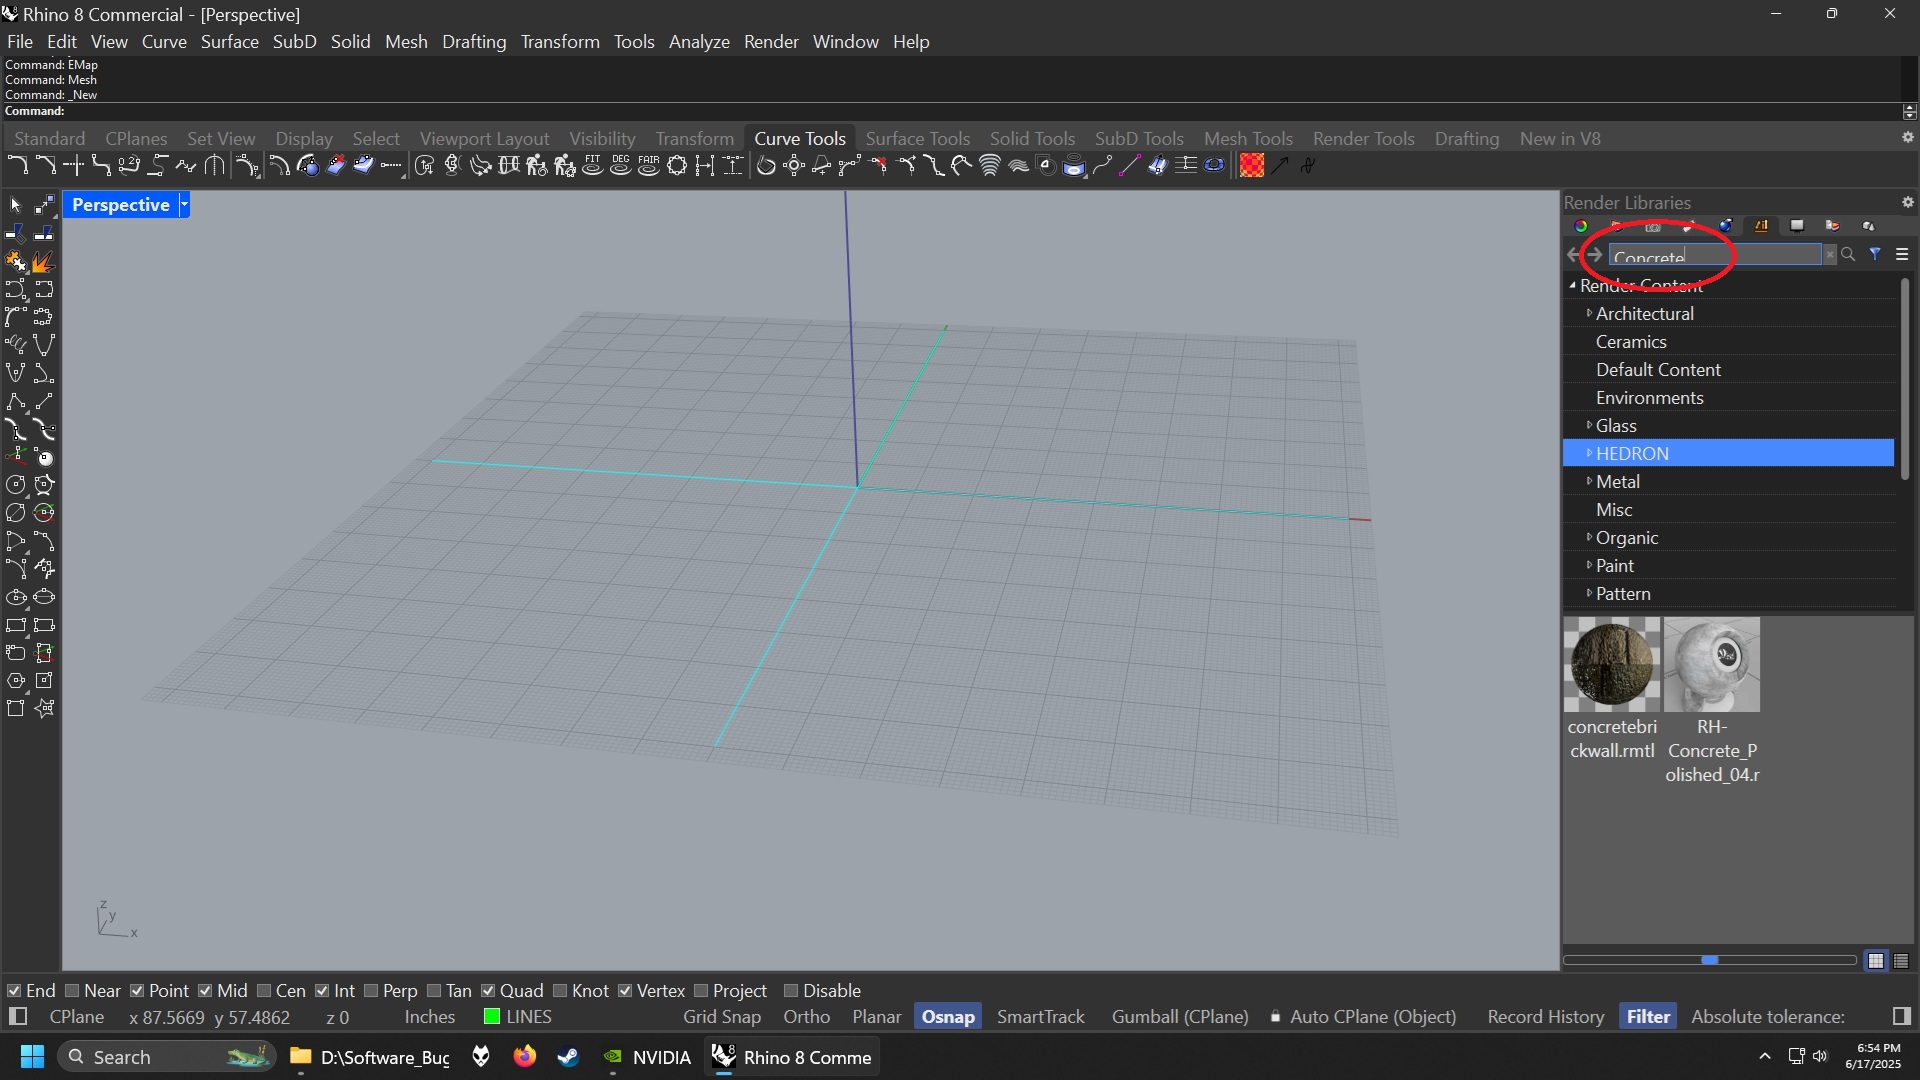Click the red checkered Environment Map icon

[1251, 165]
